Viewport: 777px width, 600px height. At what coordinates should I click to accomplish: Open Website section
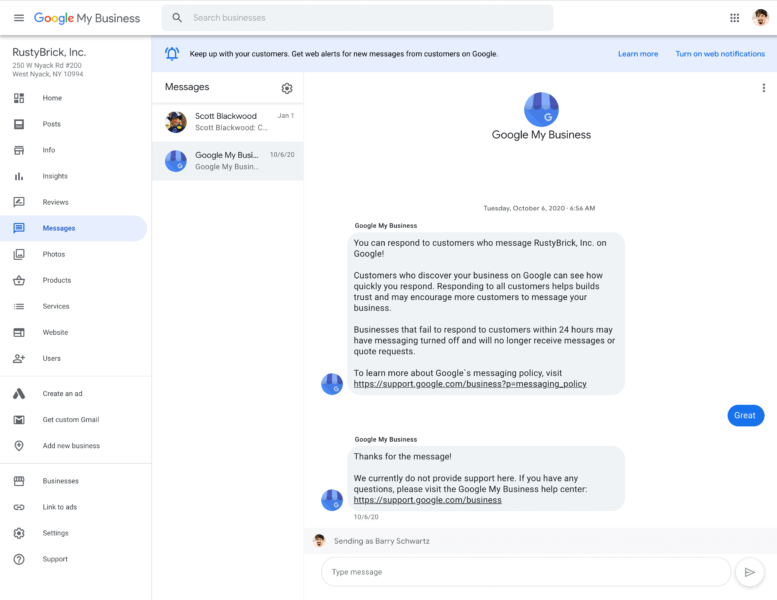tap(55, 332)
